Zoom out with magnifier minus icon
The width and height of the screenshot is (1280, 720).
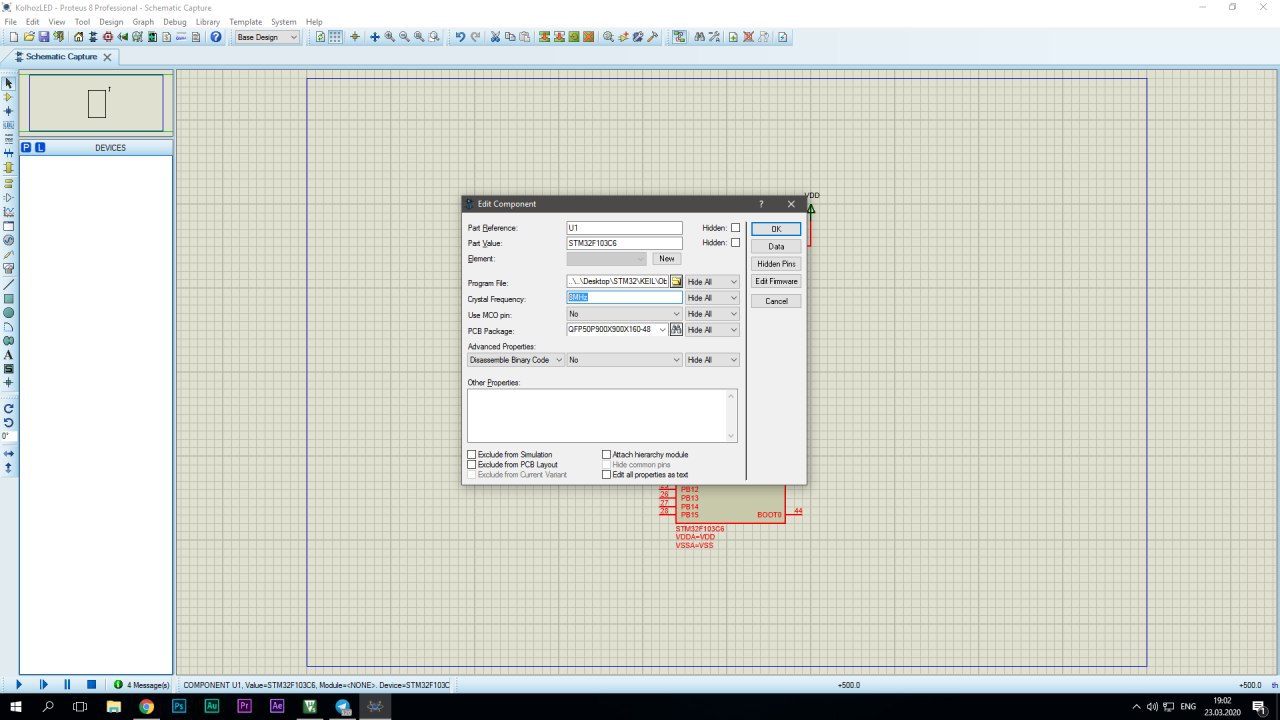[404, 37]
